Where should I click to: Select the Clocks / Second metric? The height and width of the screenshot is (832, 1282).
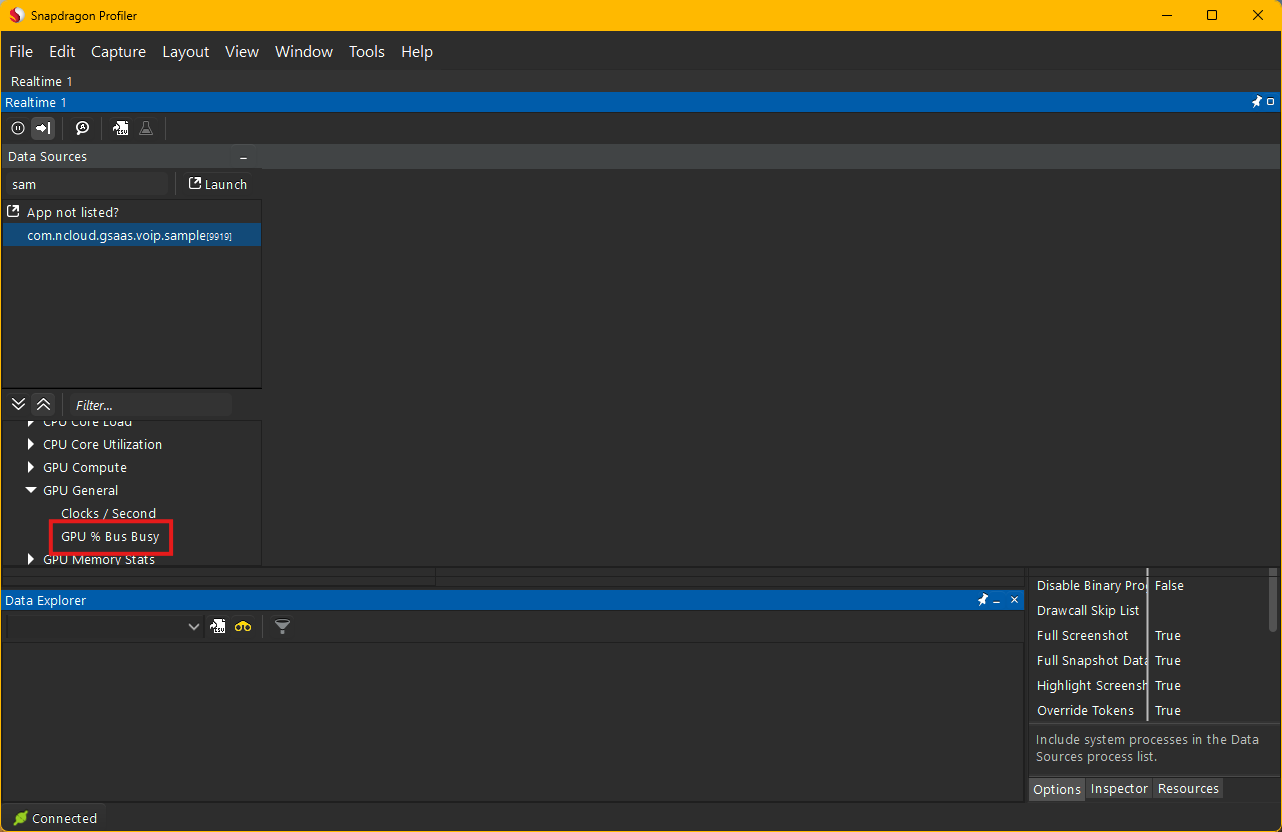pos(108,513)
